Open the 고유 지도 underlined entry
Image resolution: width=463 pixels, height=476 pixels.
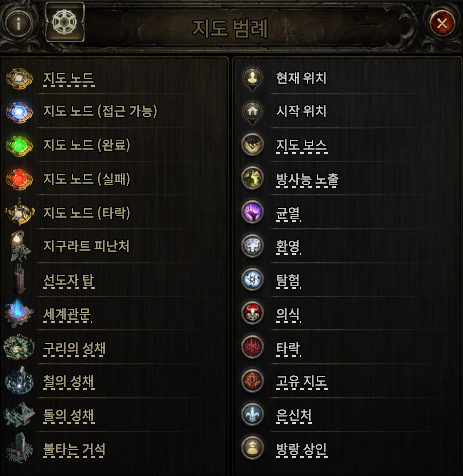point(302,382)
